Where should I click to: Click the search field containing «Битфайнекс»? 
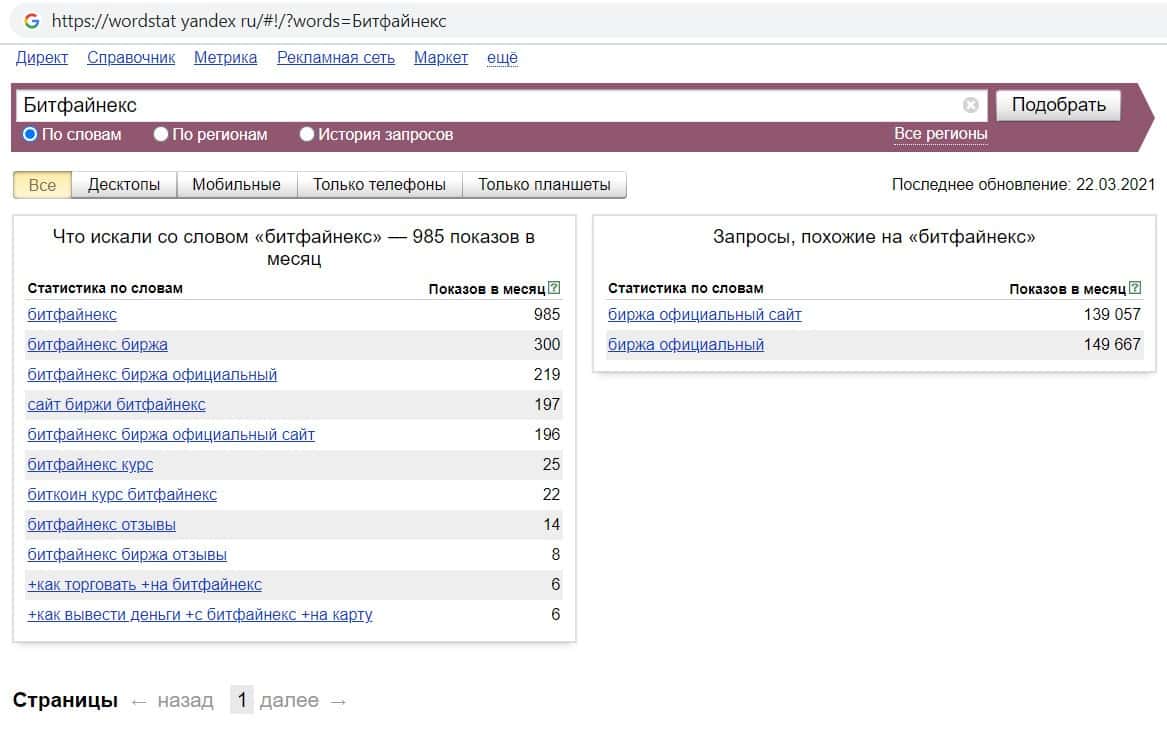[x=480, y=105]
